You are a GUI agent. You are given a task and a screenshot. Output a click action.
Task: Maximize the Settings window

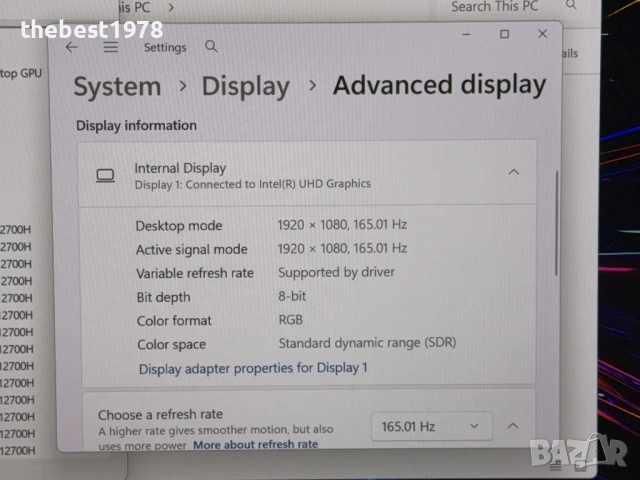pos(504,34)
